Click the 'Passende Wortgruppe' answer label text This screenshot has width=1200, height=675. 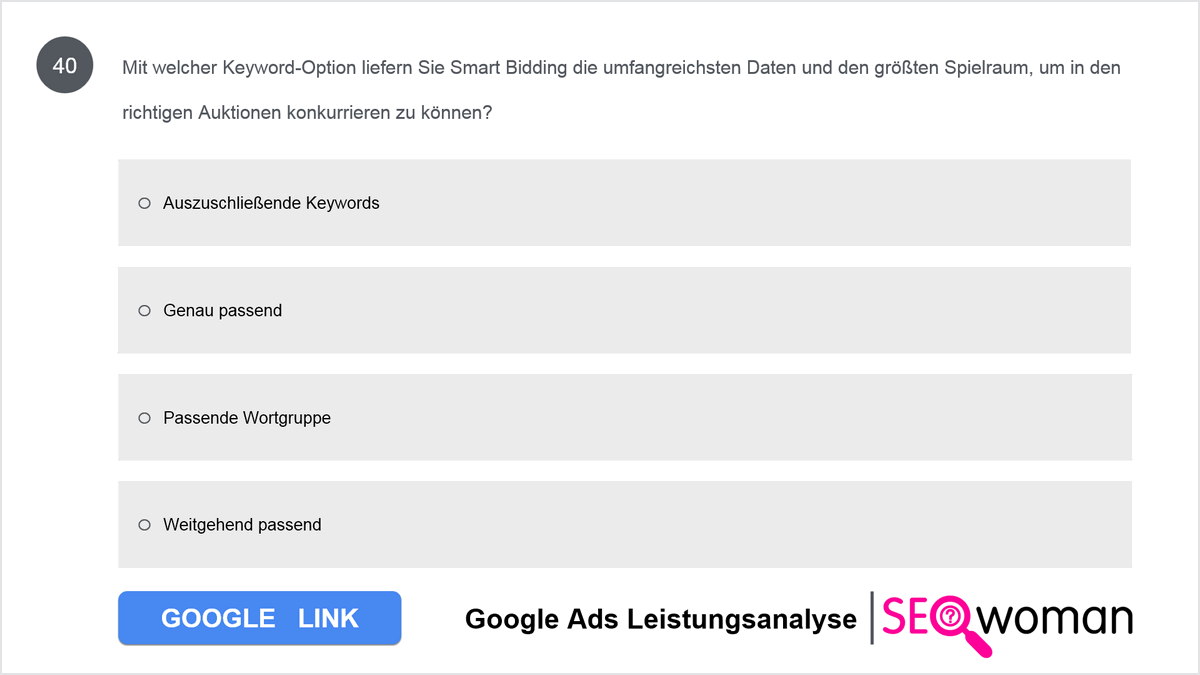(x=247, y=418)
